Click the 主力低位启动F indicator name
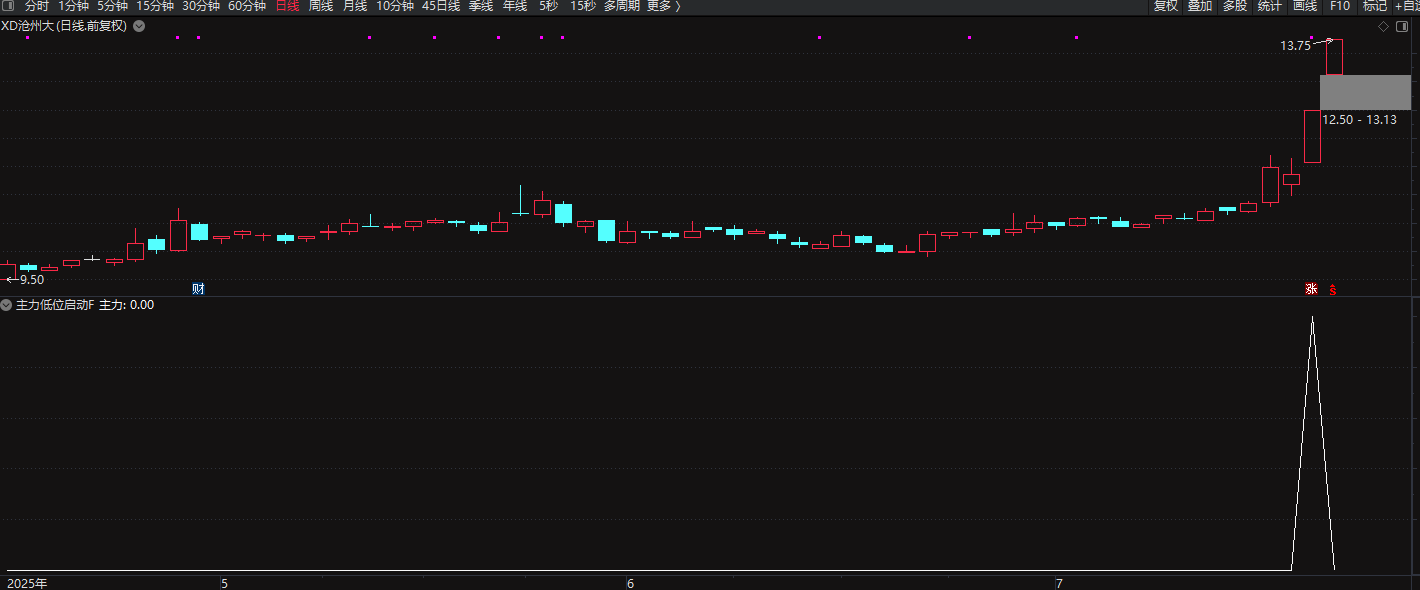The height and width of the screenshot is (590, 1420). [x=55, y=305]
